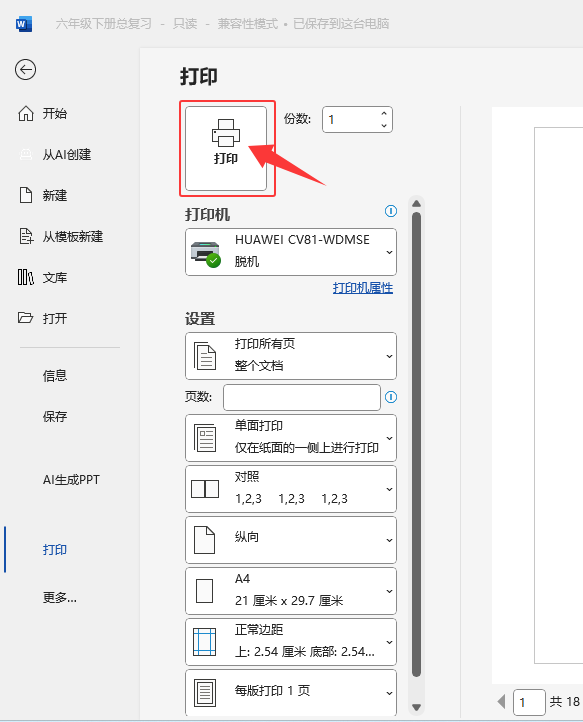Select 保存 in backstage menu

(x=55, y=417)
